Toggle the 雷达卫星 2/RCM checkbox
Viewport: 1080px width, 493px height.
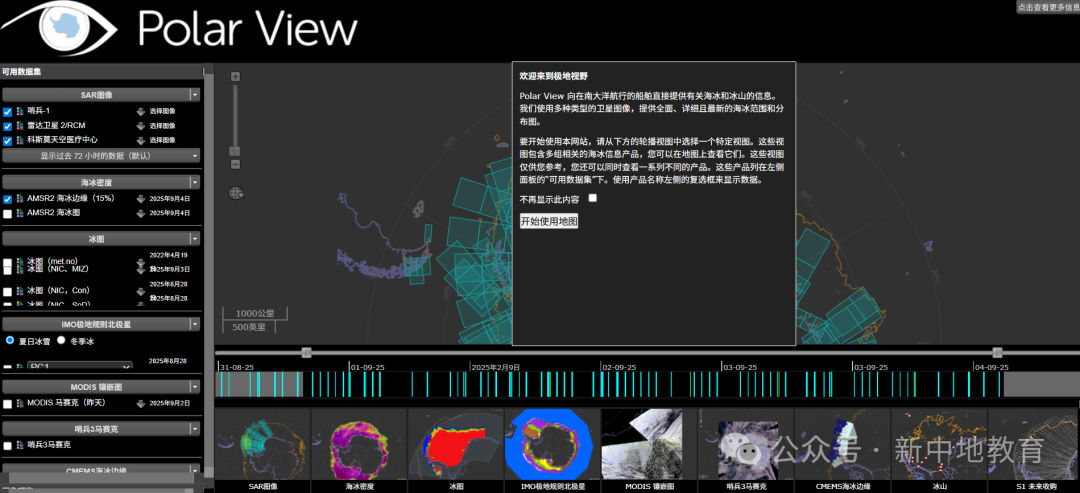[x=8, y=126]
